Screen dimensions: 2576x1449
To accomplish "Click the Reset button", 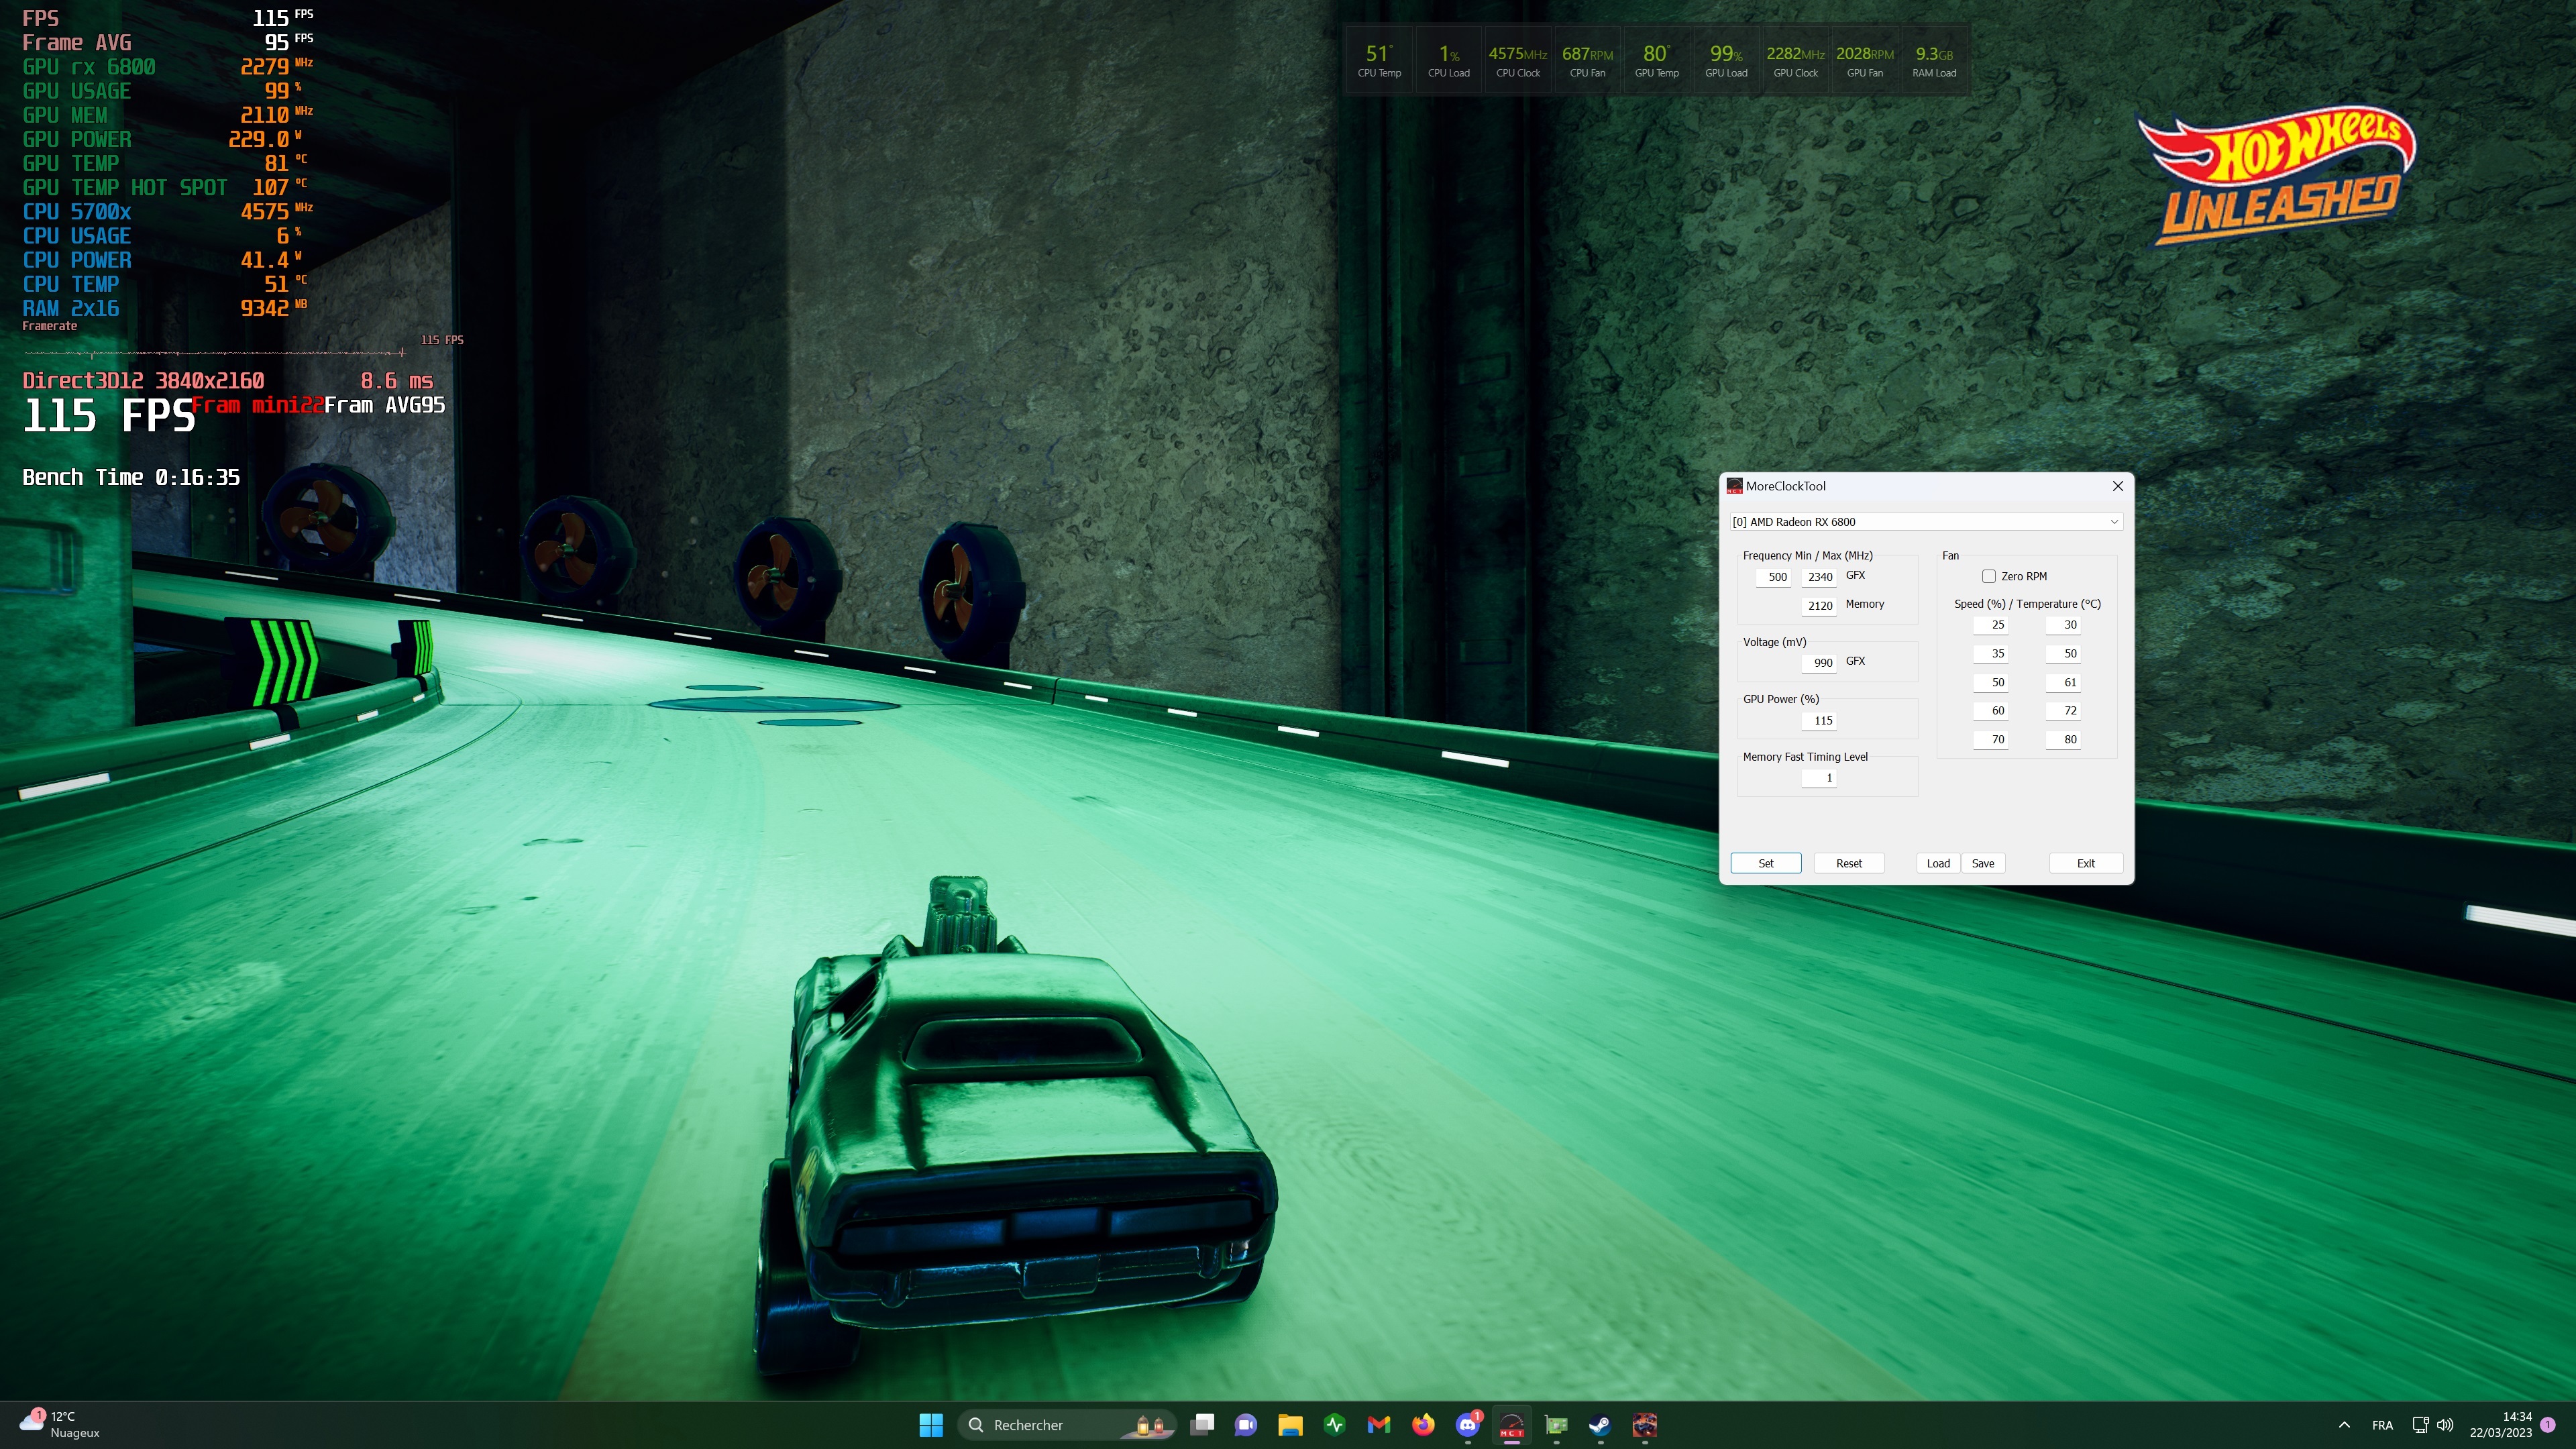I will (x=1849, y=863).
